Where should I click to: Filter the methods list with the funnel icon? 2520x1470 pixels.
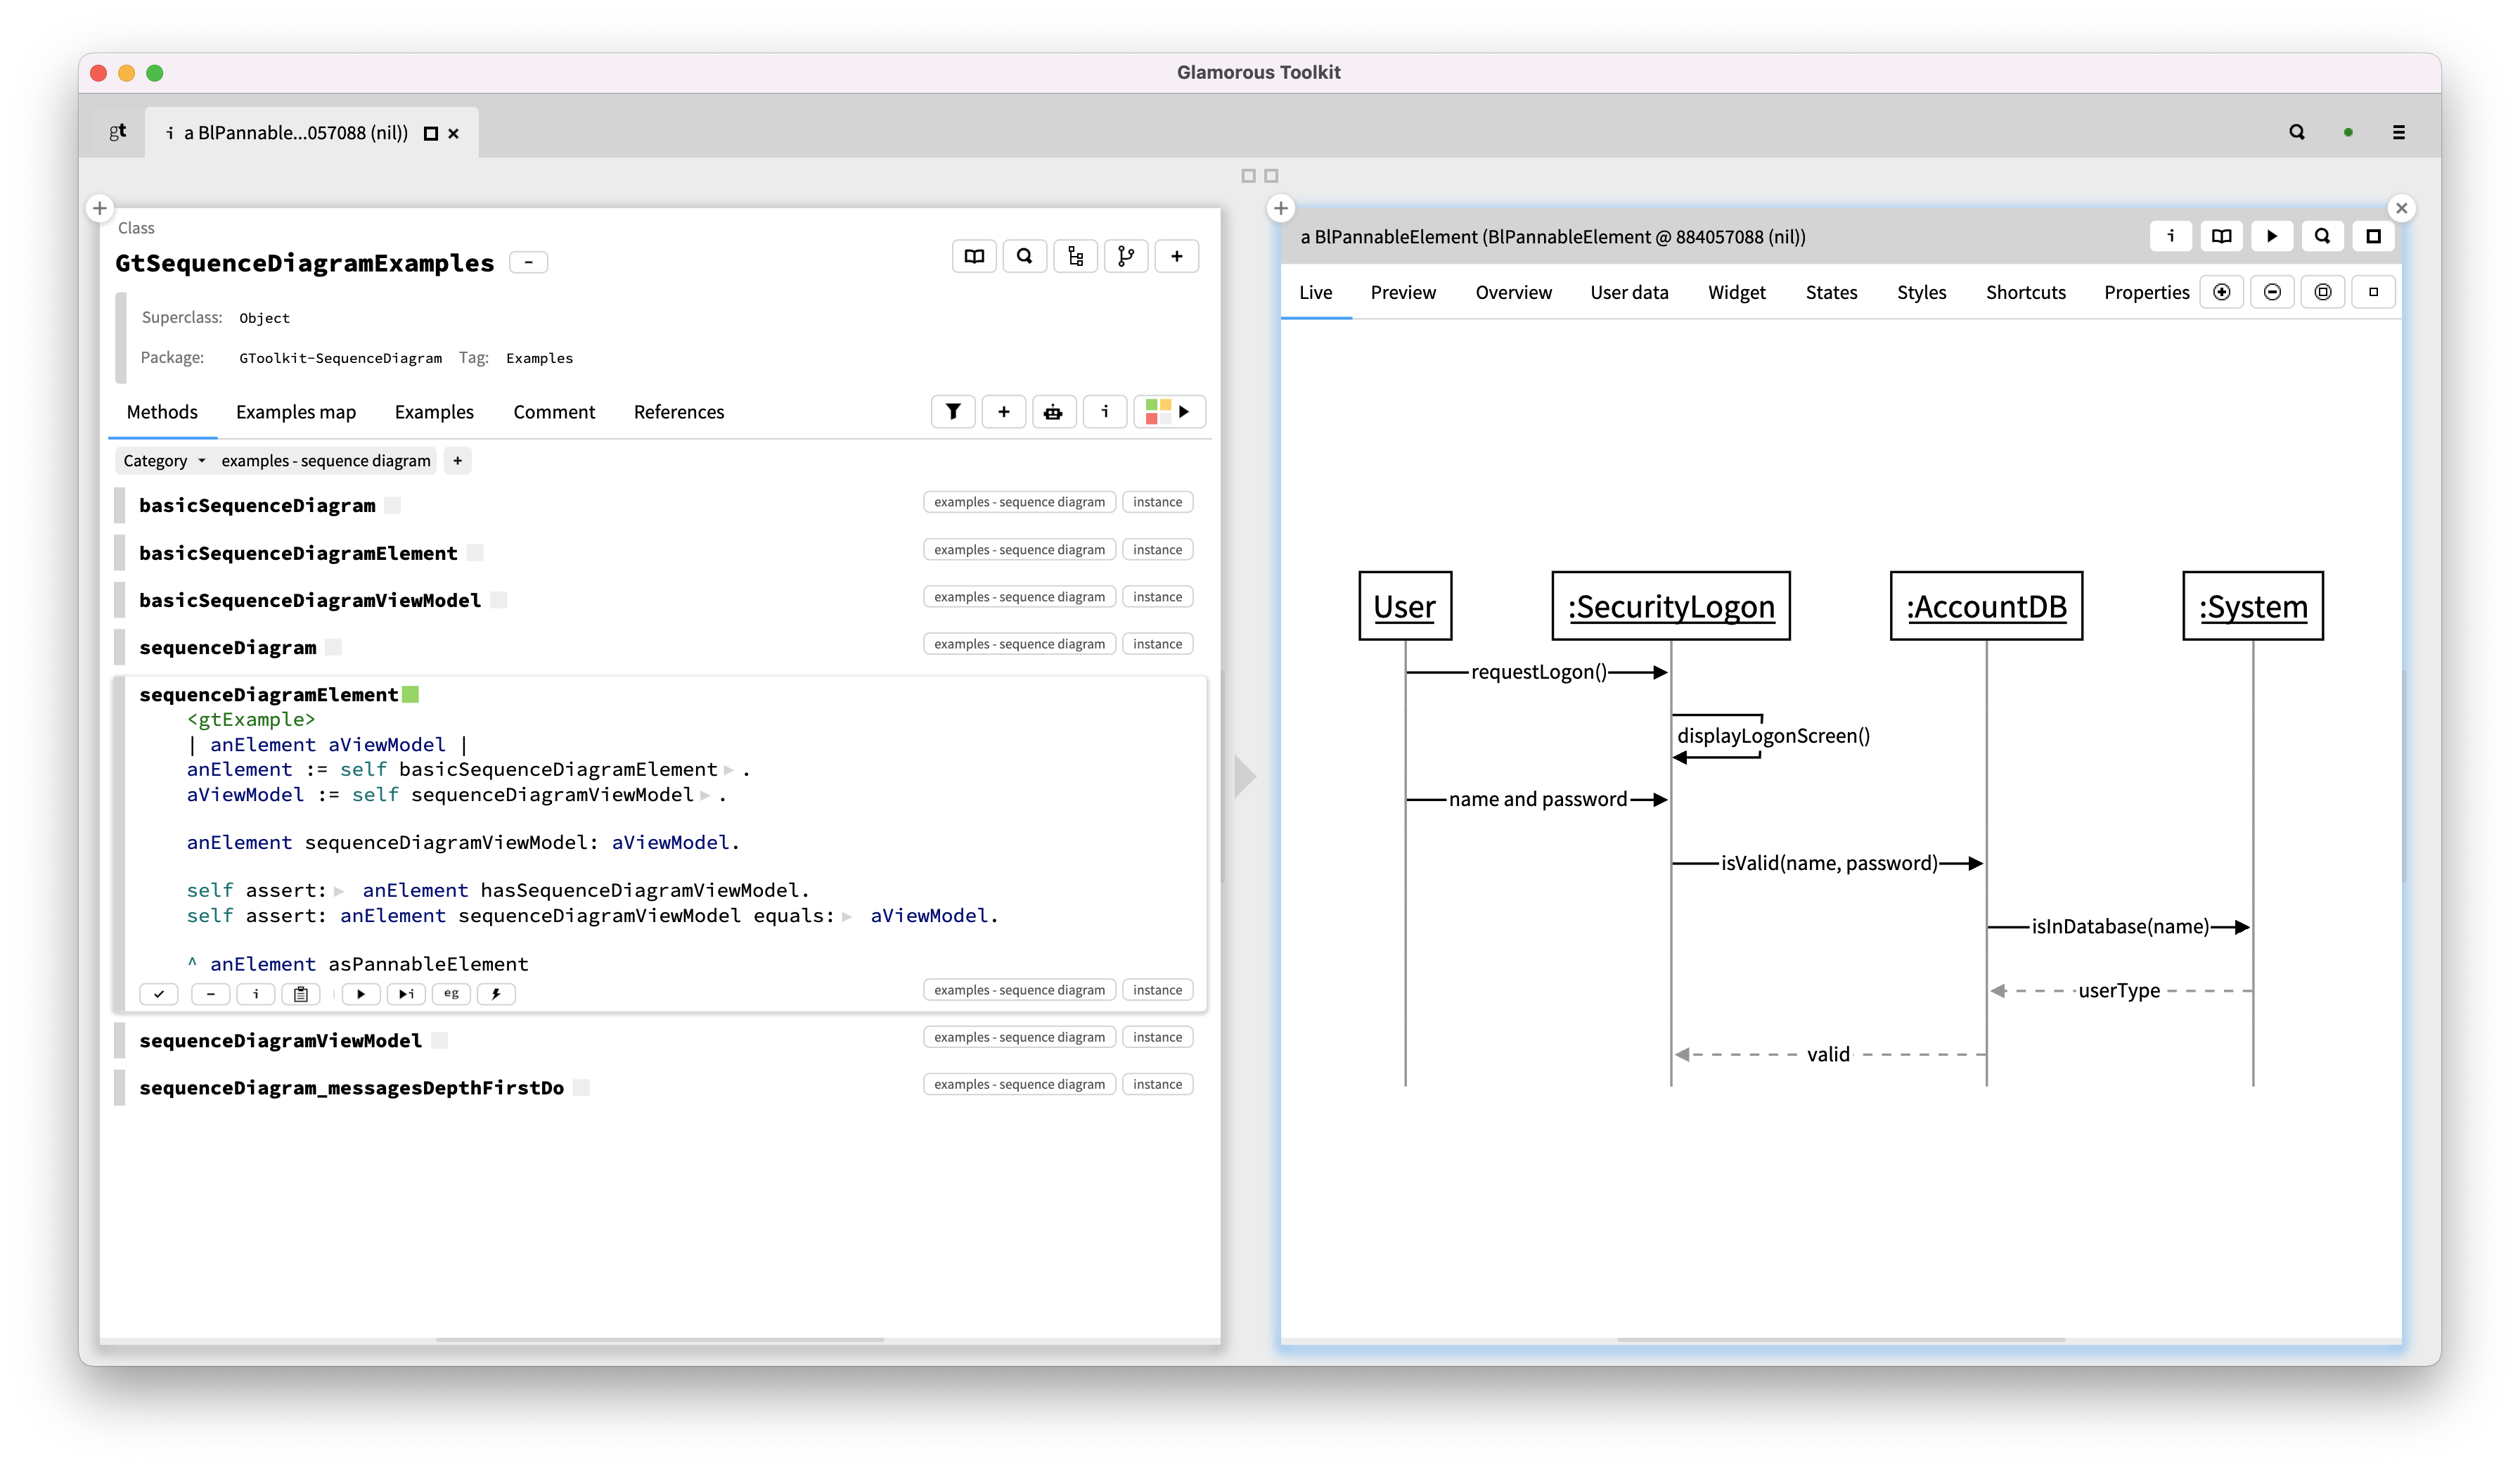(953, 411)
